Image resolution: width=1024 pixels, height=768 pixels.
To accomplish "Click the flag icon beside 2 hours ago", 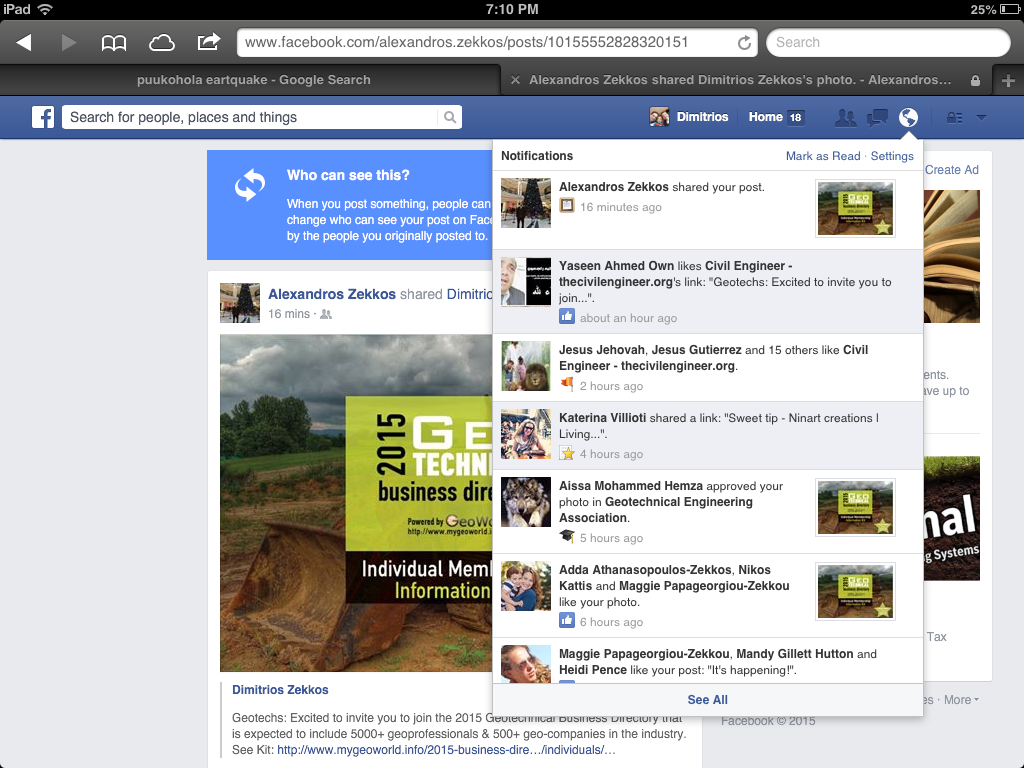I will 567,384.
